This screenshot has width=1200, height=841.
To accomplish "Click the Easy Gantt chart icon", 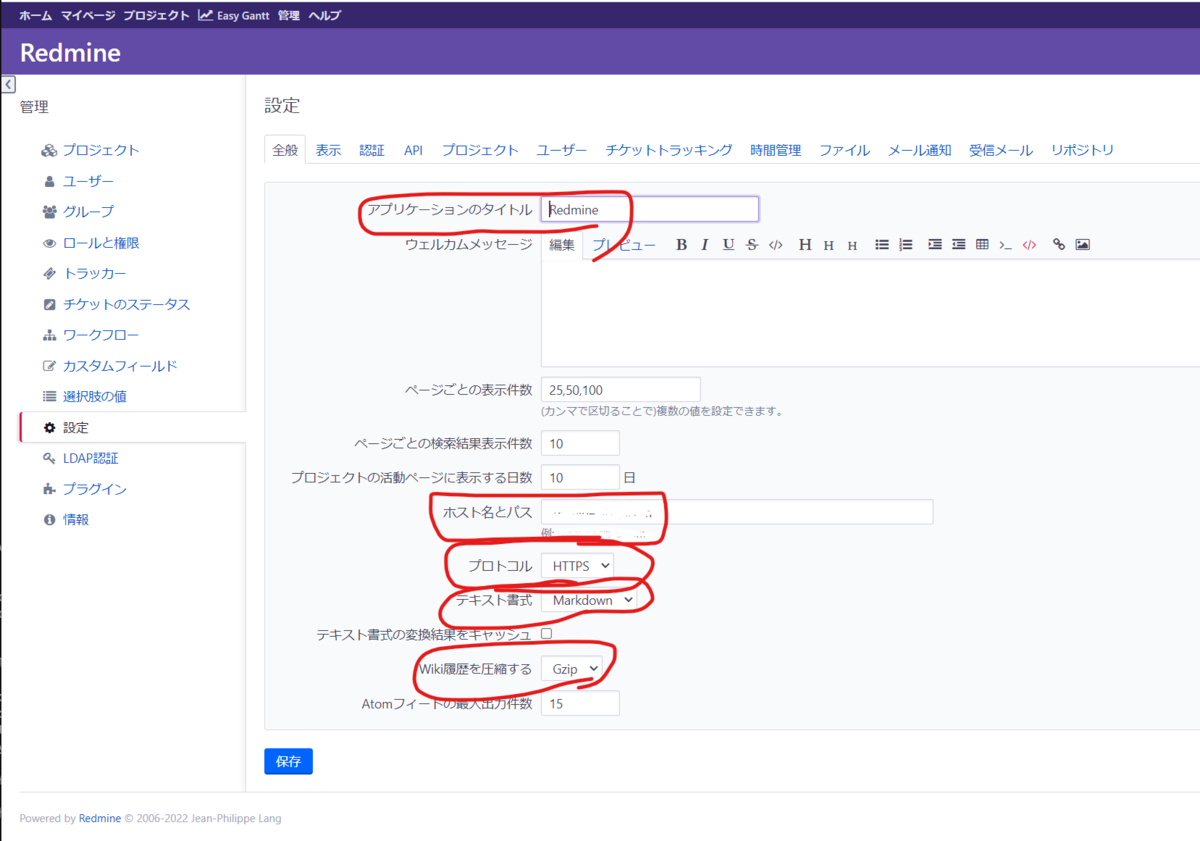I will click(x=205, y=15).
